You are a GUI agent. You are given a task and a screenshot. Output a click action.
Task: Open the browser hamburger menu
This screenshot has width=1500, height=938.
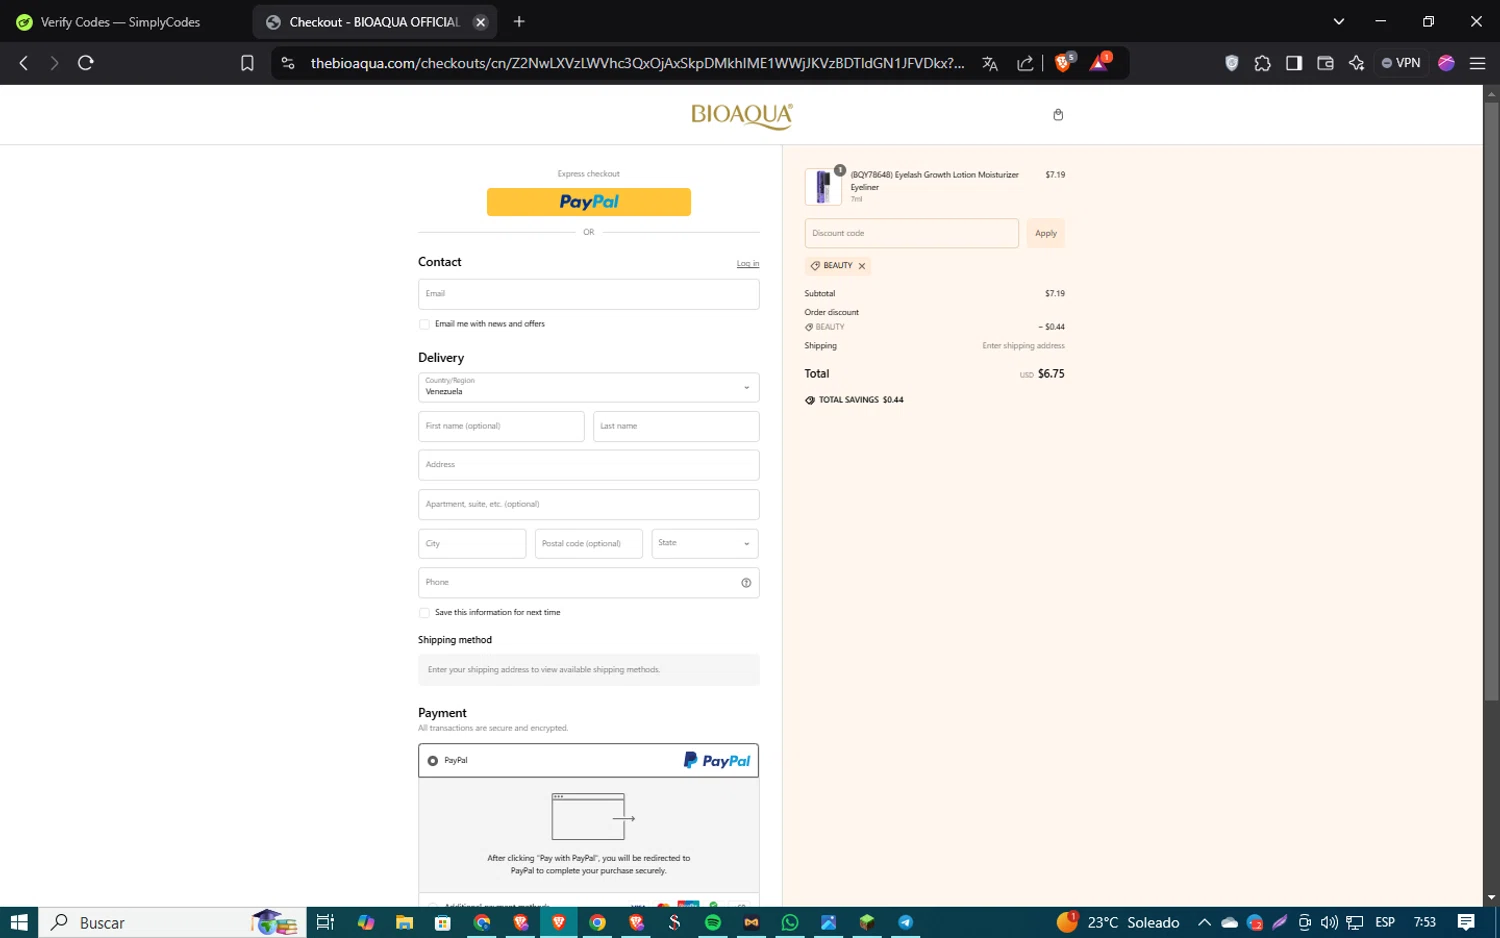(x=1477, y=63)
